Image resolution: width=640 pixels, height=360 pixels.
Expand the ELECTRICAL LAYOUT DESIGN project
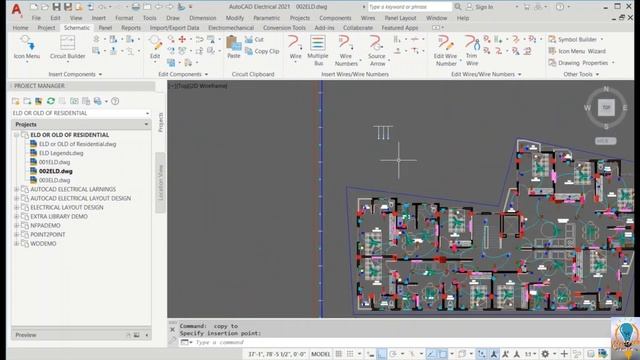click(16, 207)
